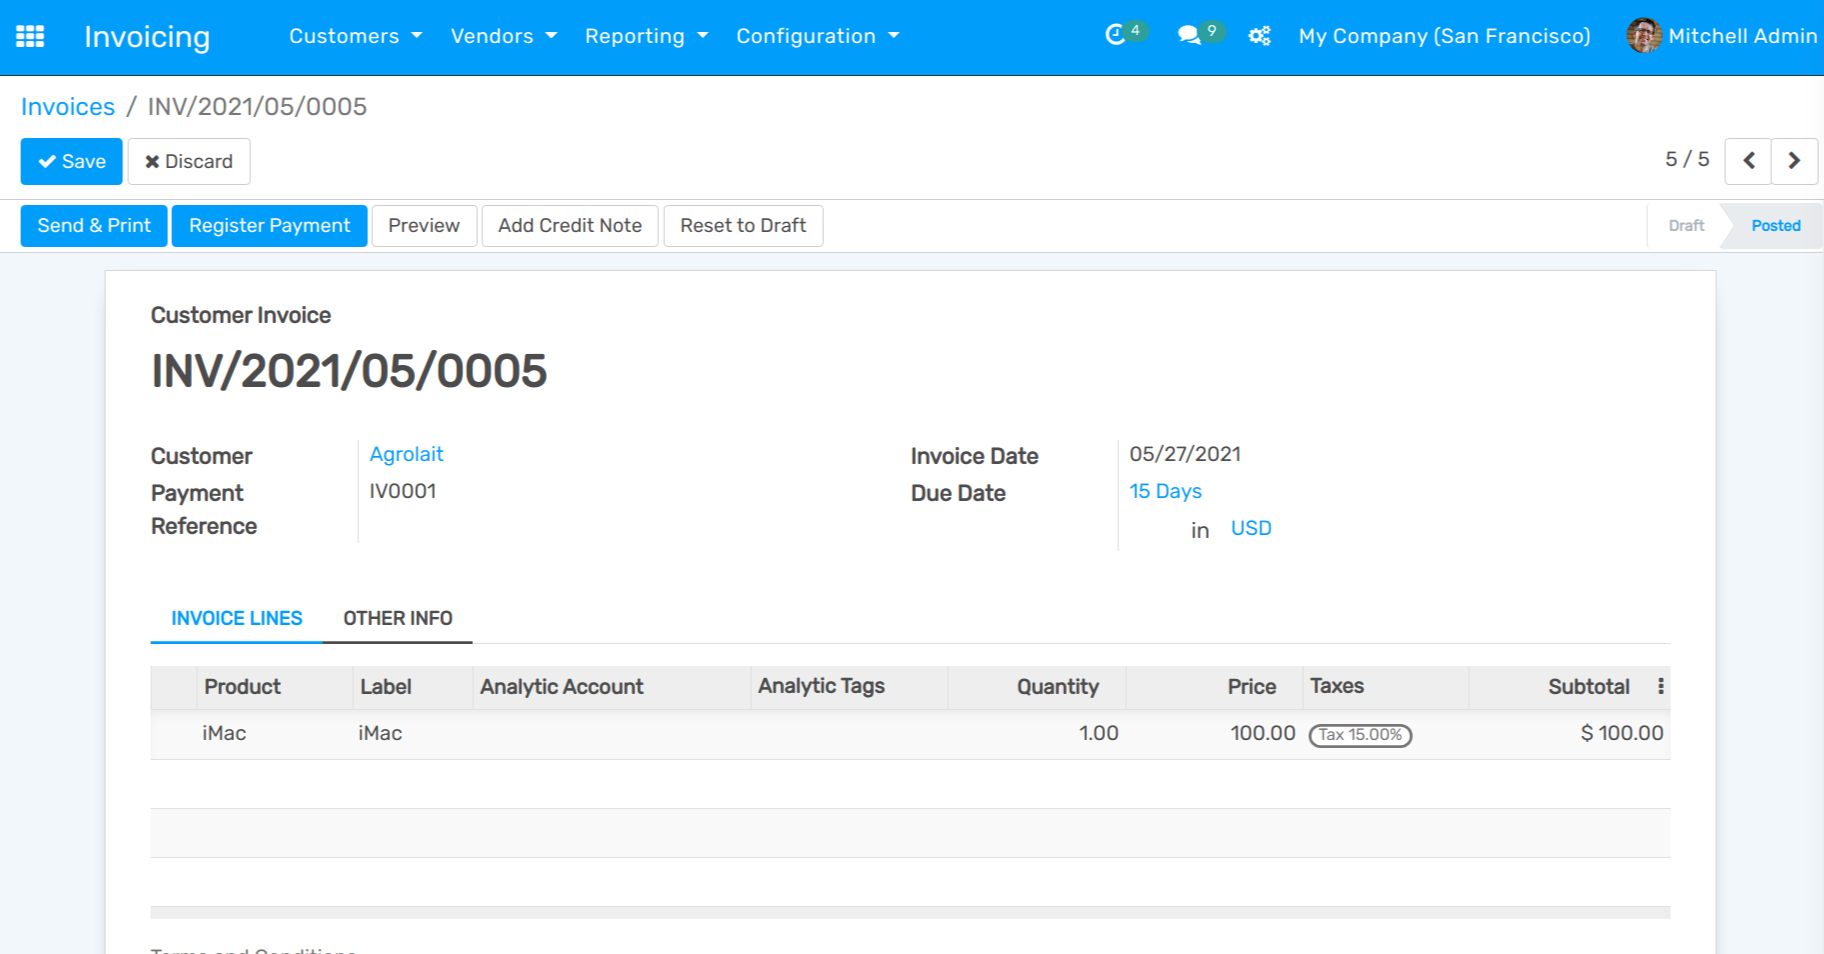Click Mitchell Admin user avatar
Screen dimensions: 1824x954
[1643, 36]
